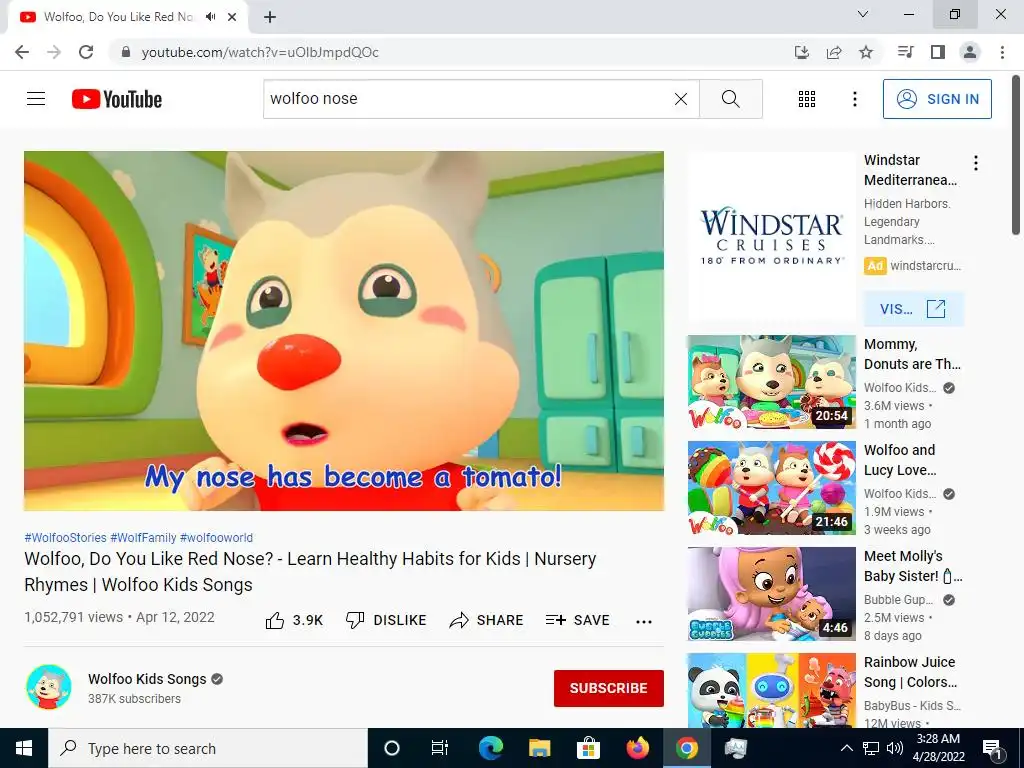Clear the search text with X icon
The image size is (1024, 768).
pyautogui.click(x=680, y=99)
